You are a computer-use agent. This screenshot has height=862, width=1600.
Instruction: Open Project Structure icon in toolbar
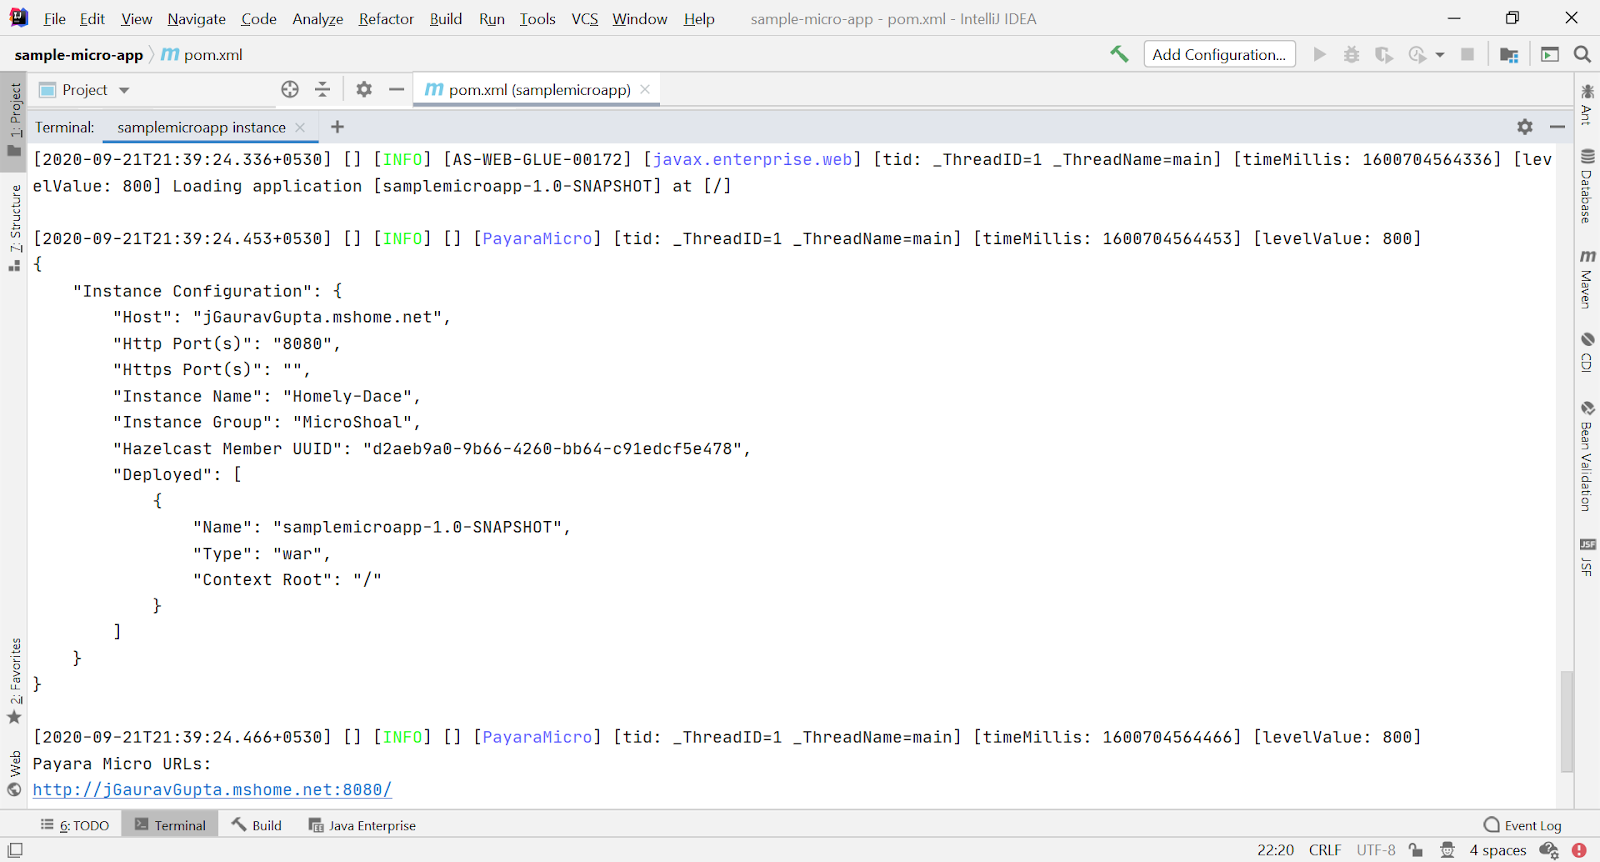pos(1509,54)
